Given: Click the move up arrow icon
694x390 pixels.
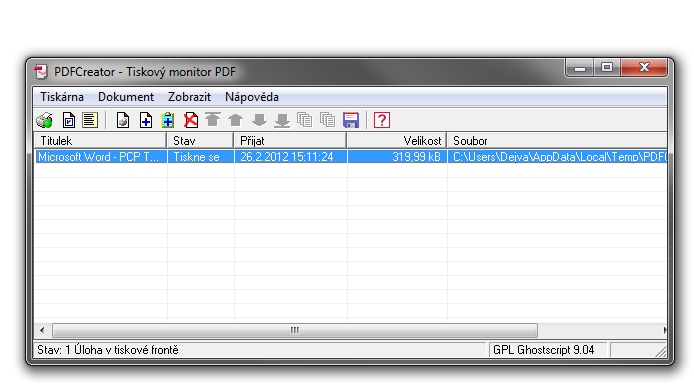Looking at the screenshot, I should (x=235, y=120).
